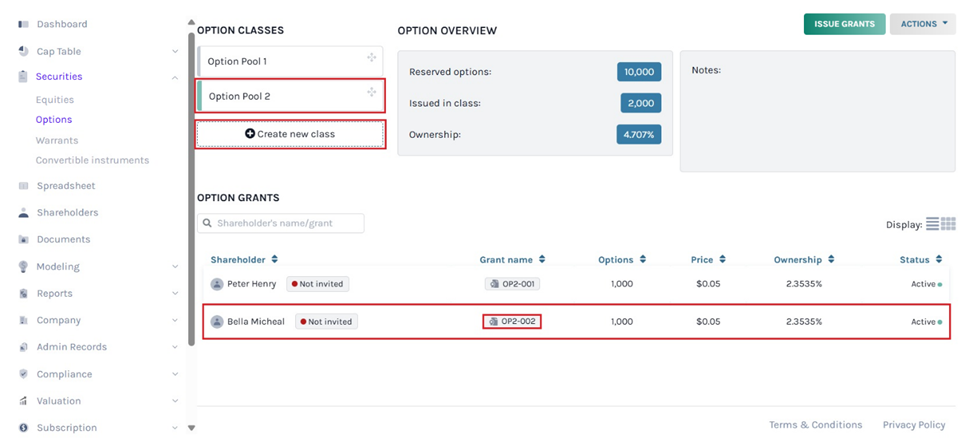Open Convertible instruments submenu item
Screen dimensions: 973x446
[x=92, y=160]
